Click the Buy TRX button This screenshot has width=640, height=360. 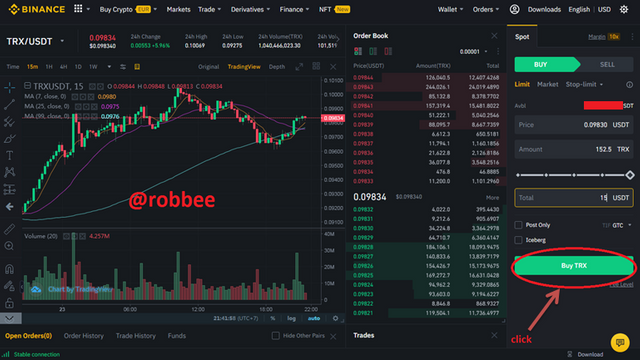coord(573,265)
